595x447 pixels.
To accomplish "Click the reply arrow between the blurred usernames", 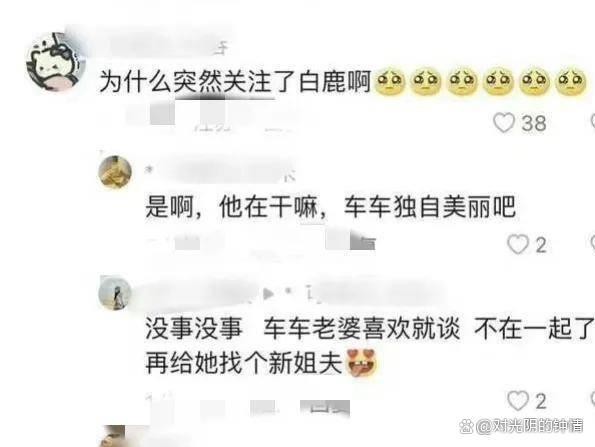I will click(268, 293).
